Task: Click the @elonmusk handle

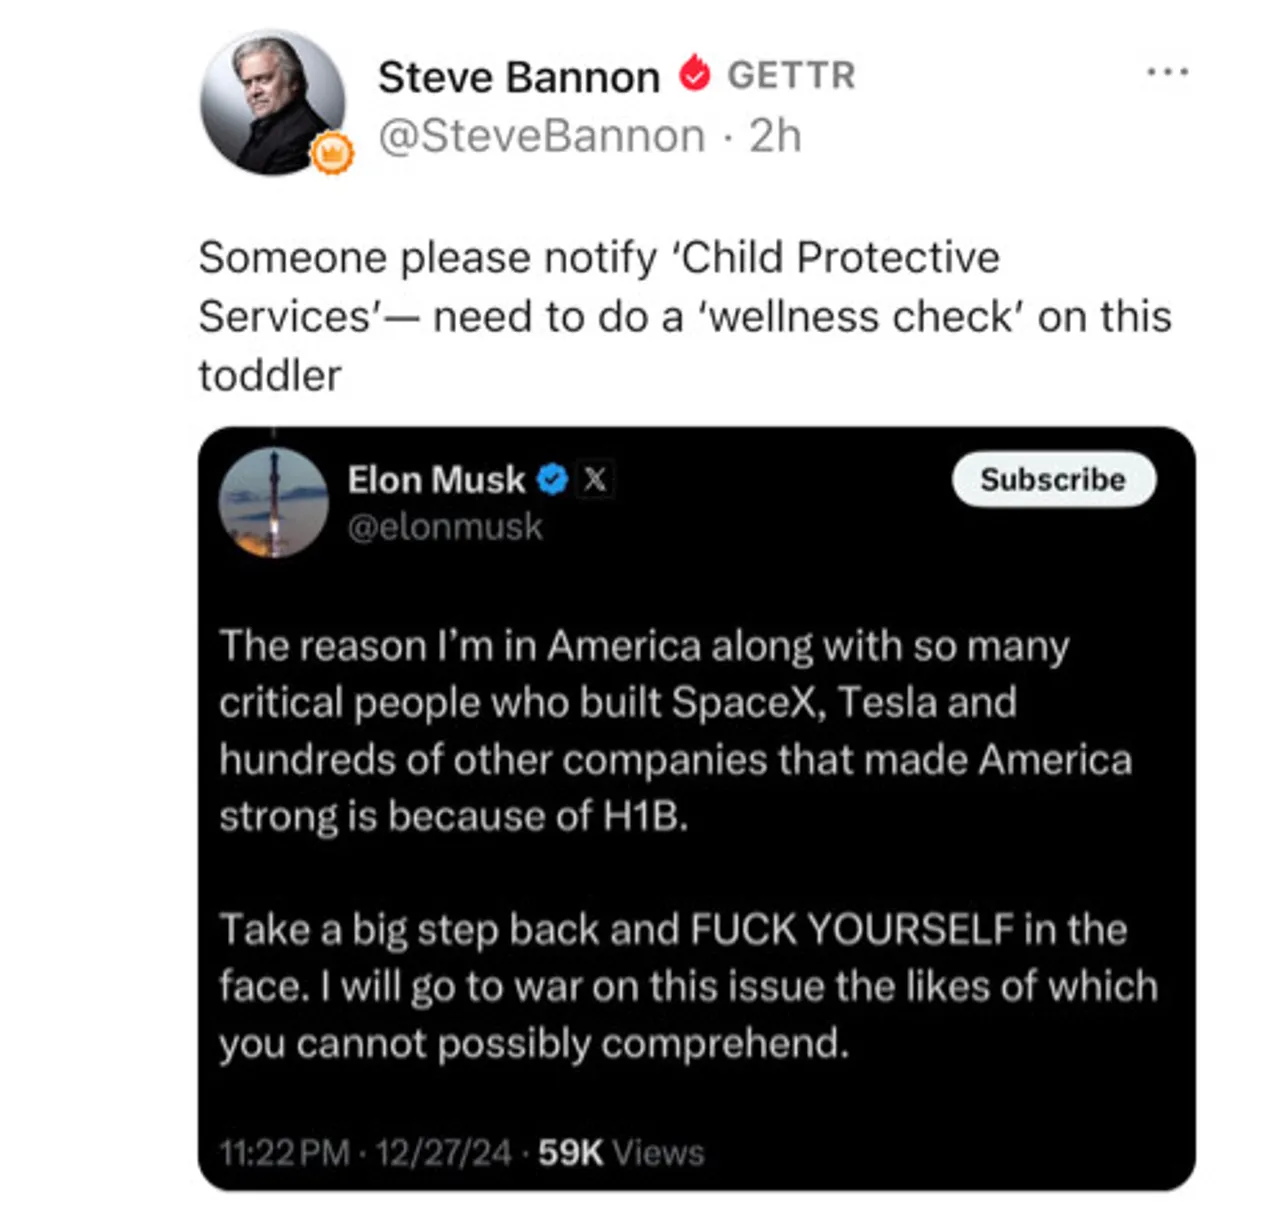Action: (445, 527)
